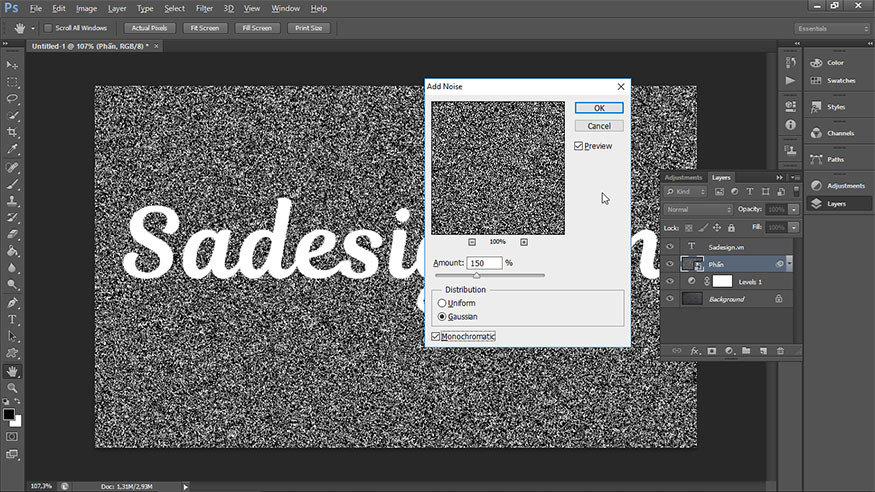Select the Brush tool
The image size is (875, 492).
[12, 184]
